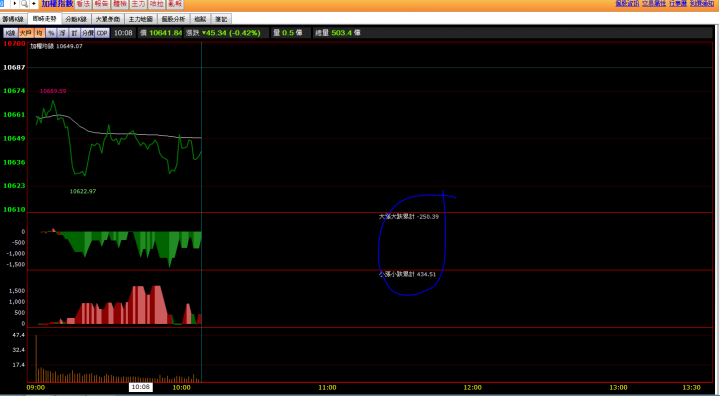This screenshot has width=720, height=396.
Task: Switch to the 筆記 tab
Action: point(222,19)
